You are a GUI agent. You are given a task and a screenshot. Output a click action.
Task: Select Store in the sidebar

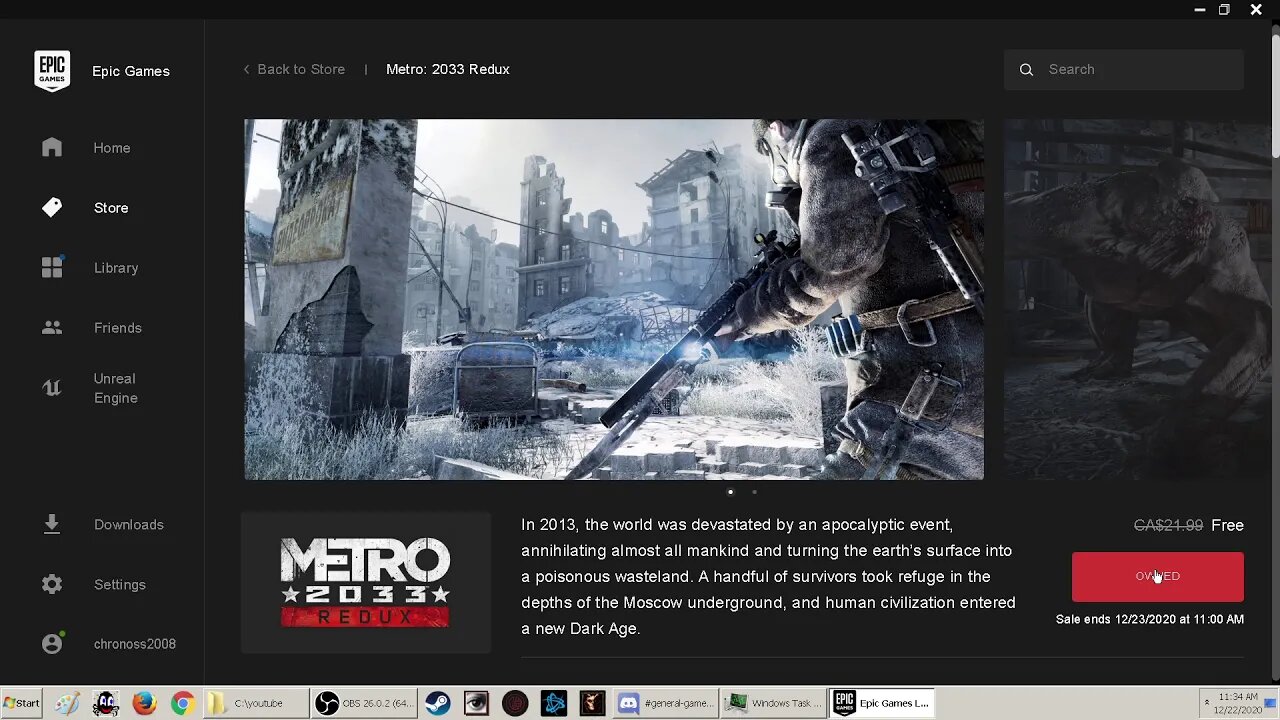[x=111, y=208]
